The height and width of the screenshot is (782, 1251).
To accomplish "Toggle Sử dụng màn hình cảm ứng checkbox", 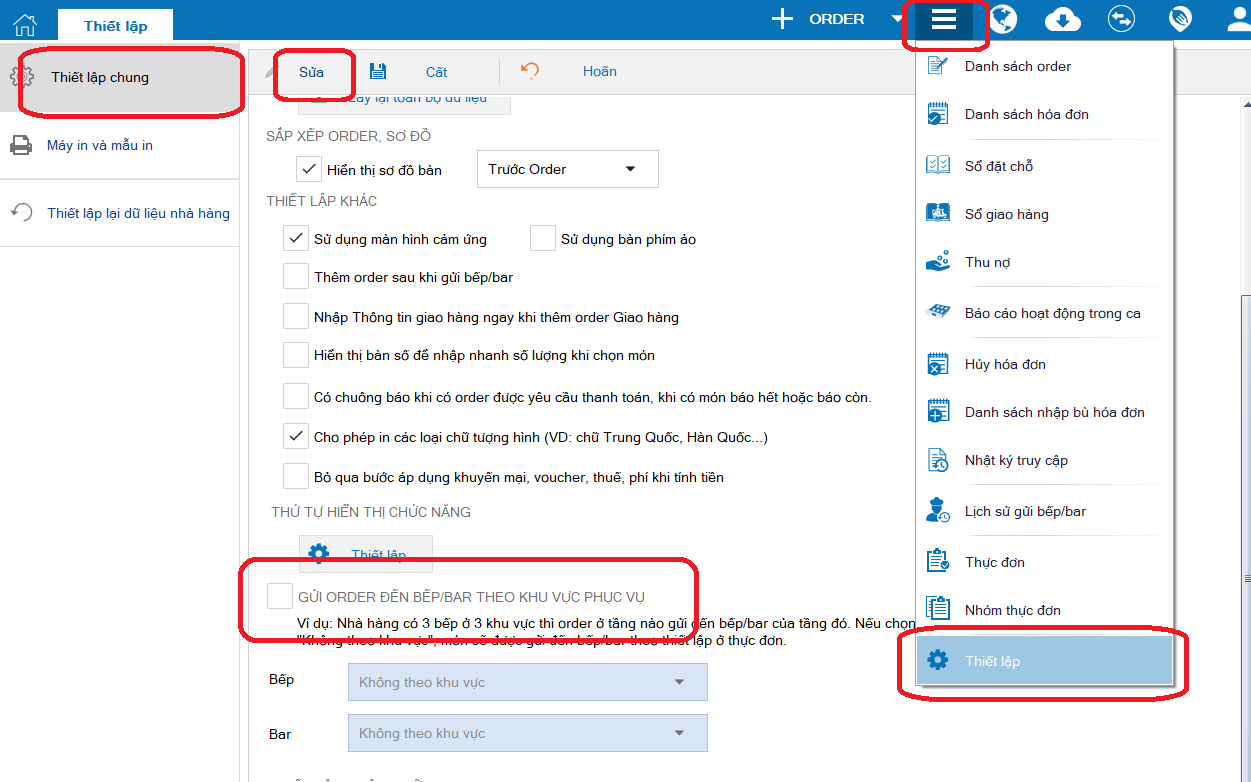I will point(295,239).
